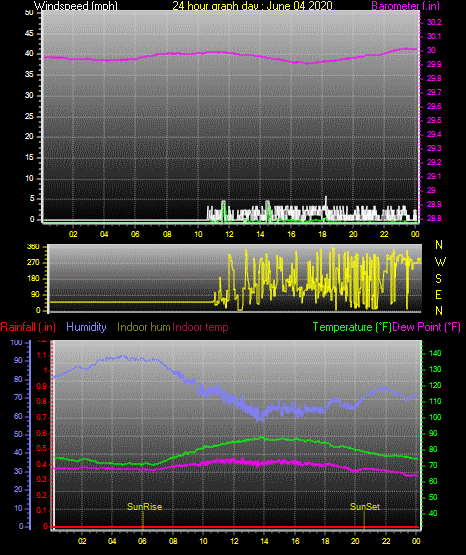The width and height of the screenshot is (466, 555).
Task: Click the Humidity legend label
Action: click(x=86, y=327)
